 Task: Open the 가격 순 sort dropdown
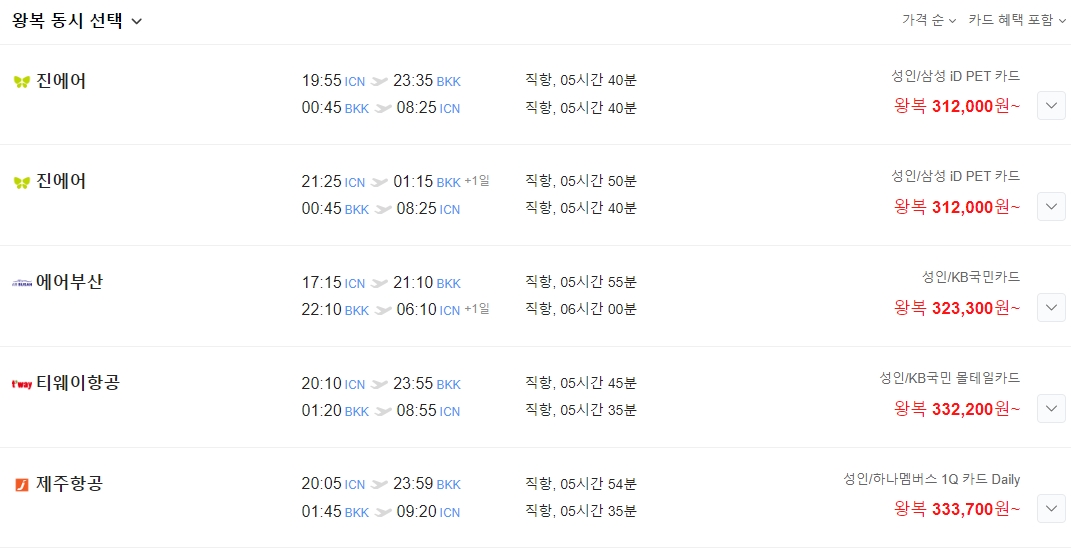929,20
